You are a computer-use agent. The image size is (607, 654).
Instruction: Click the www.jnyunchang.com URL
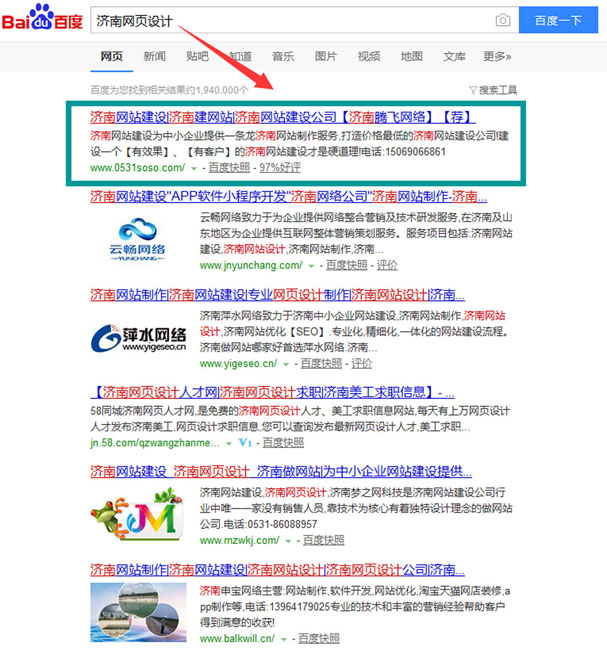coord(251,265)
